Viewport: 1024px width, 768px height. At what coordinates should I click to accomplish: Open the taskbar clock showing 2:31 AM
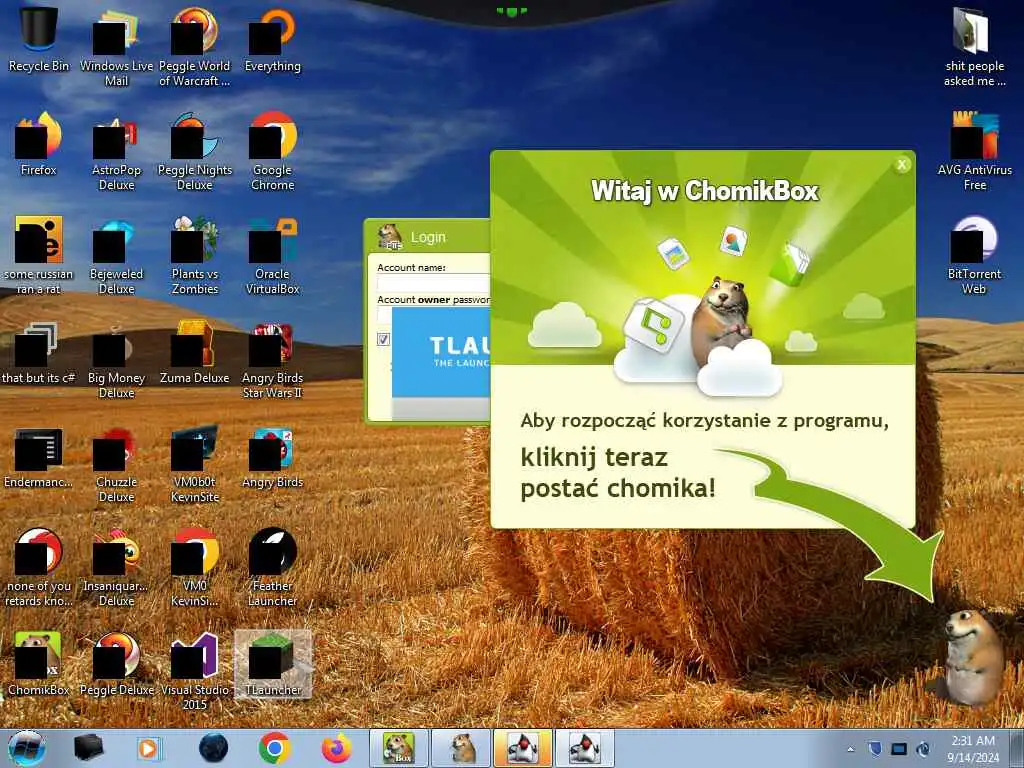(x=973, y=749)
